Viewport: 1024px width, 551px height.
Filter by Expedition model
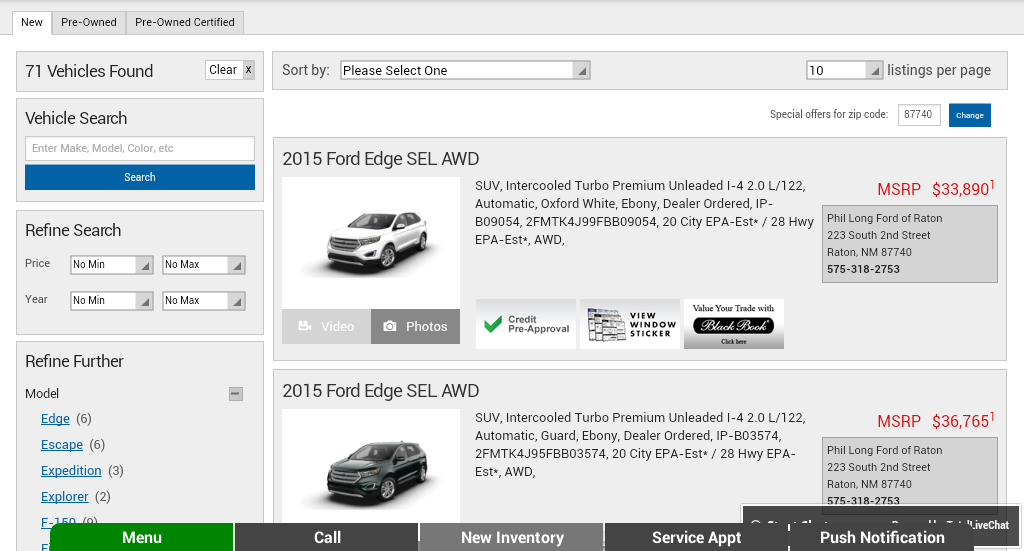71,471
